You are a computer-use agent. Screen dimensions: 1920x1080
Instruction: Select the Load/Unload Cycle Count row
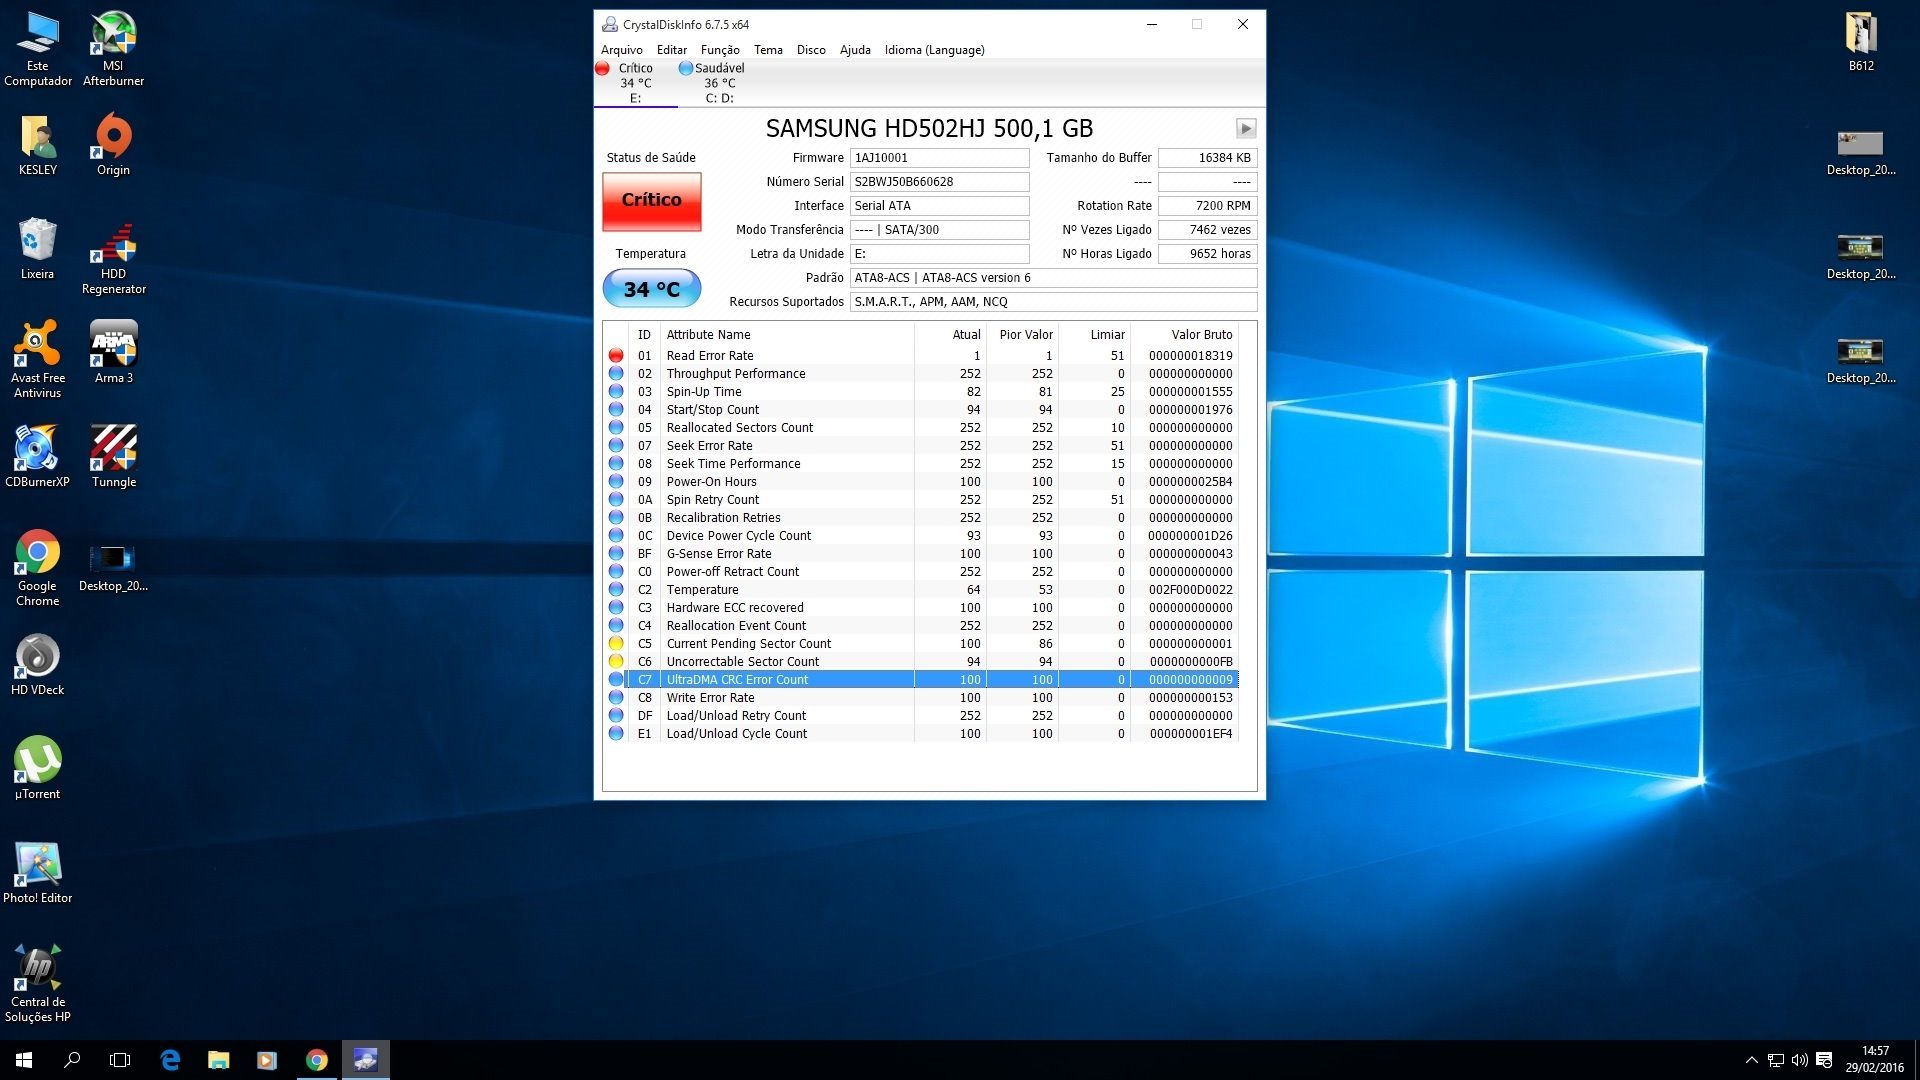pos(920,734)
